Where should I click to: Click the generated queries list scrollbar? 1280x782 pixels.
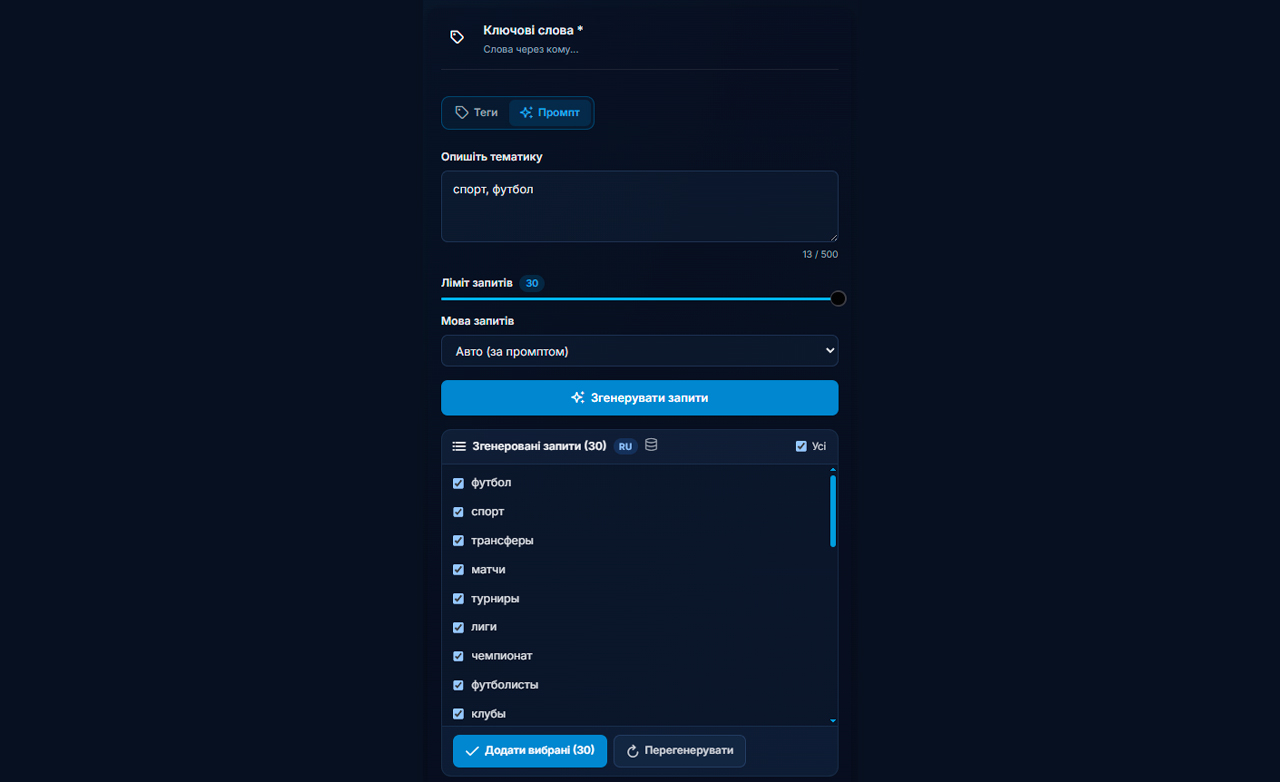click(x=833, y=511)
